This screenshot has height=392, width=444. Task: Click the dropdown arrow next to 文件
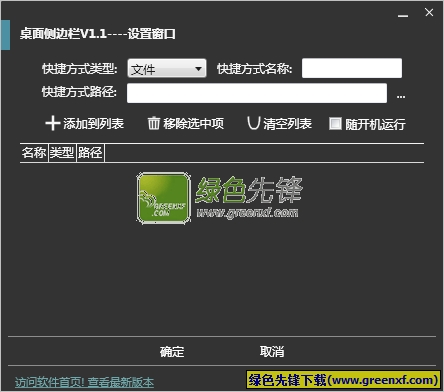(x=198, y=69)
